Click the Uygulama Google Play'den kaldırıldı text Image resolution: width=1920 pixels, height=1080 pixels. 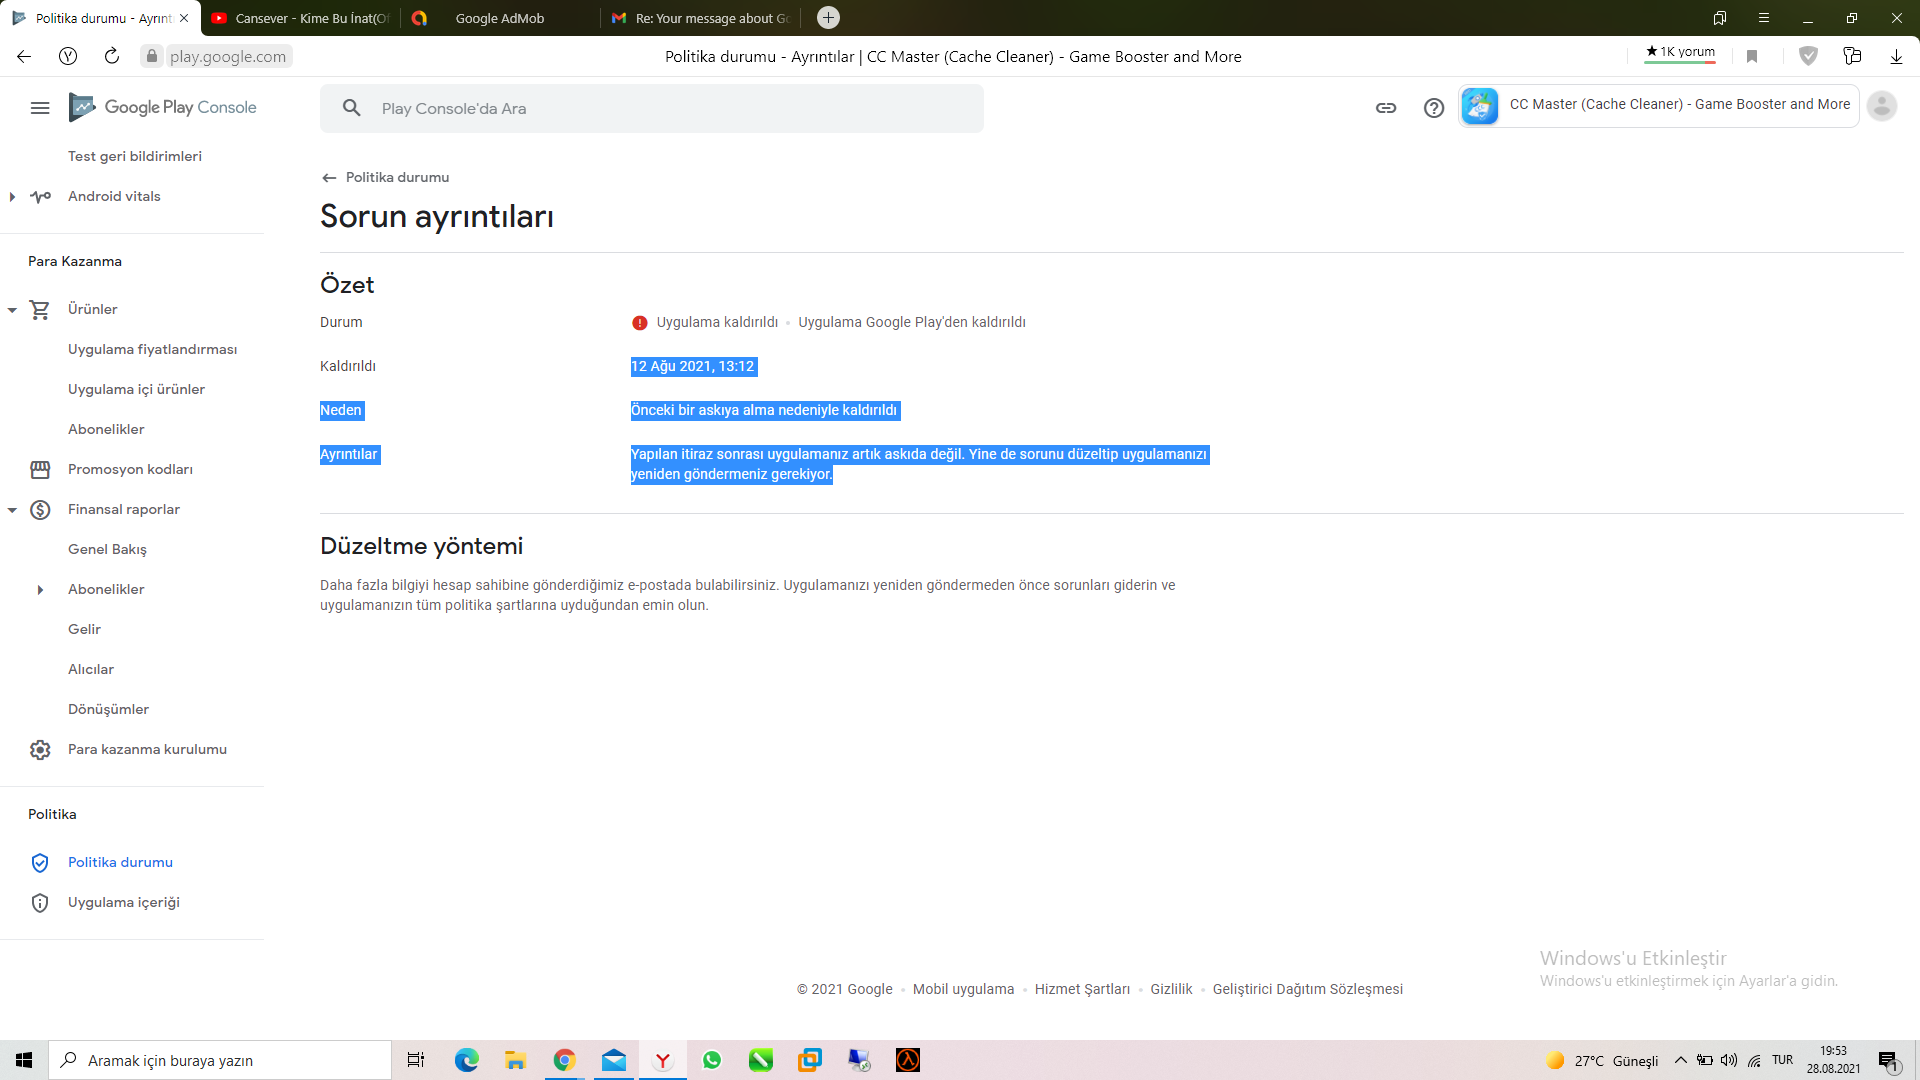click(912, 323)
